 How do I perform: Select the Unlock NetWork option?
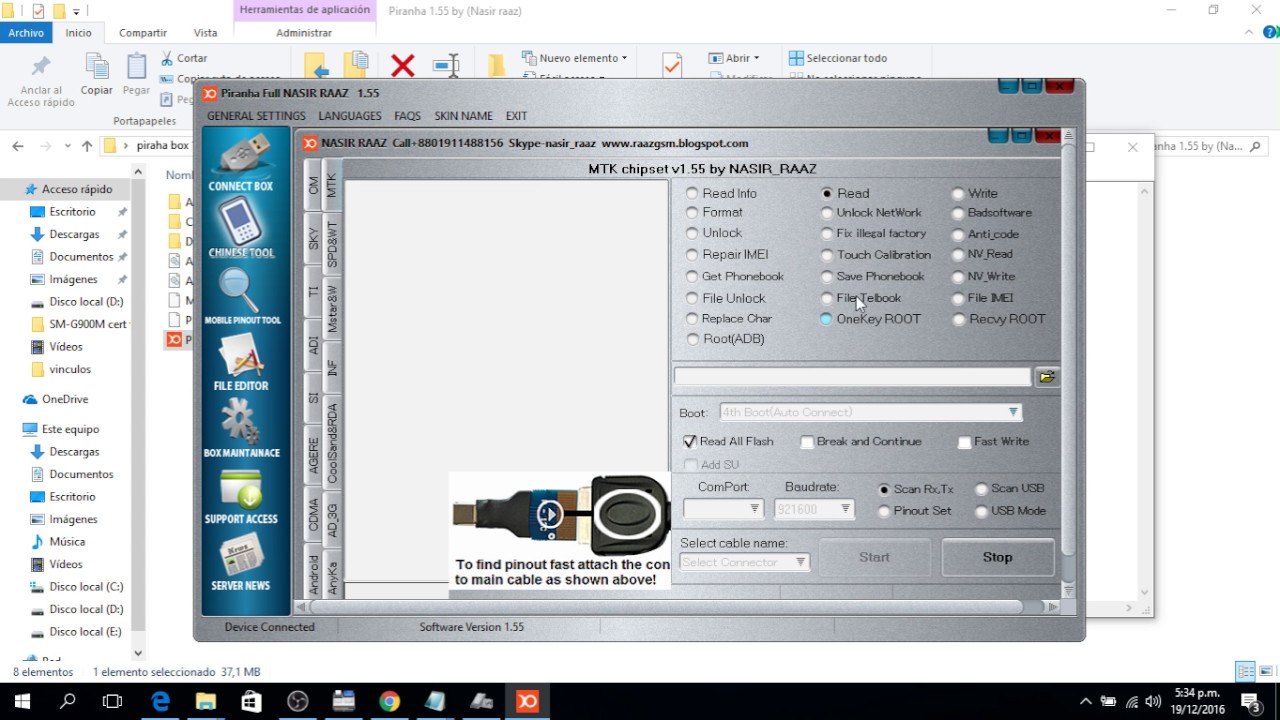coord(826,212)
